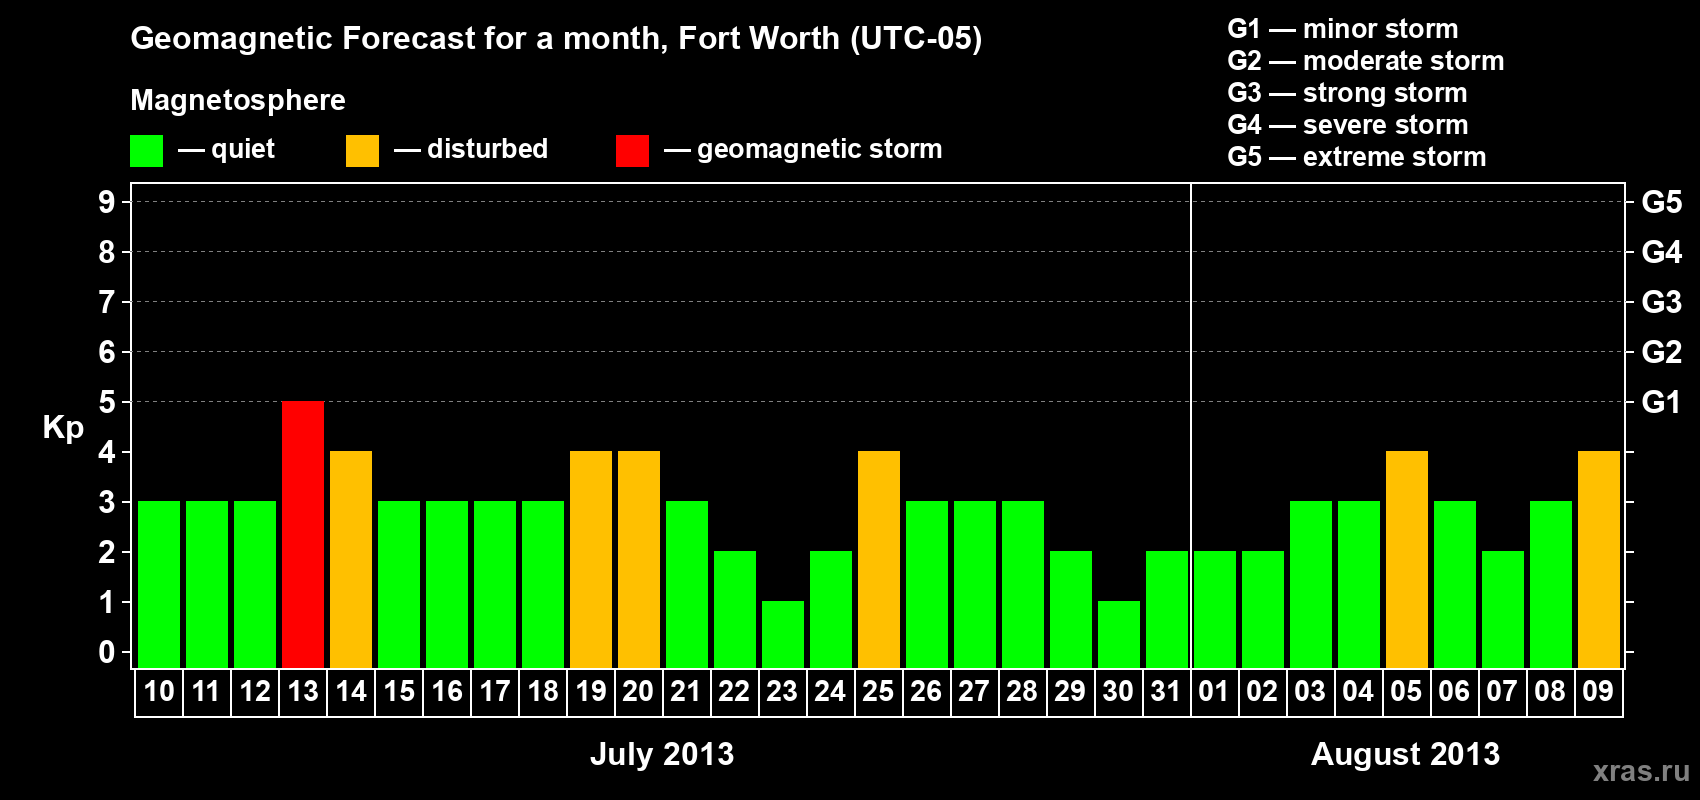The width and height of the screenshot is (1700, 800).
Task: Click the date cell '01' in August
Action: point(1215,692)
